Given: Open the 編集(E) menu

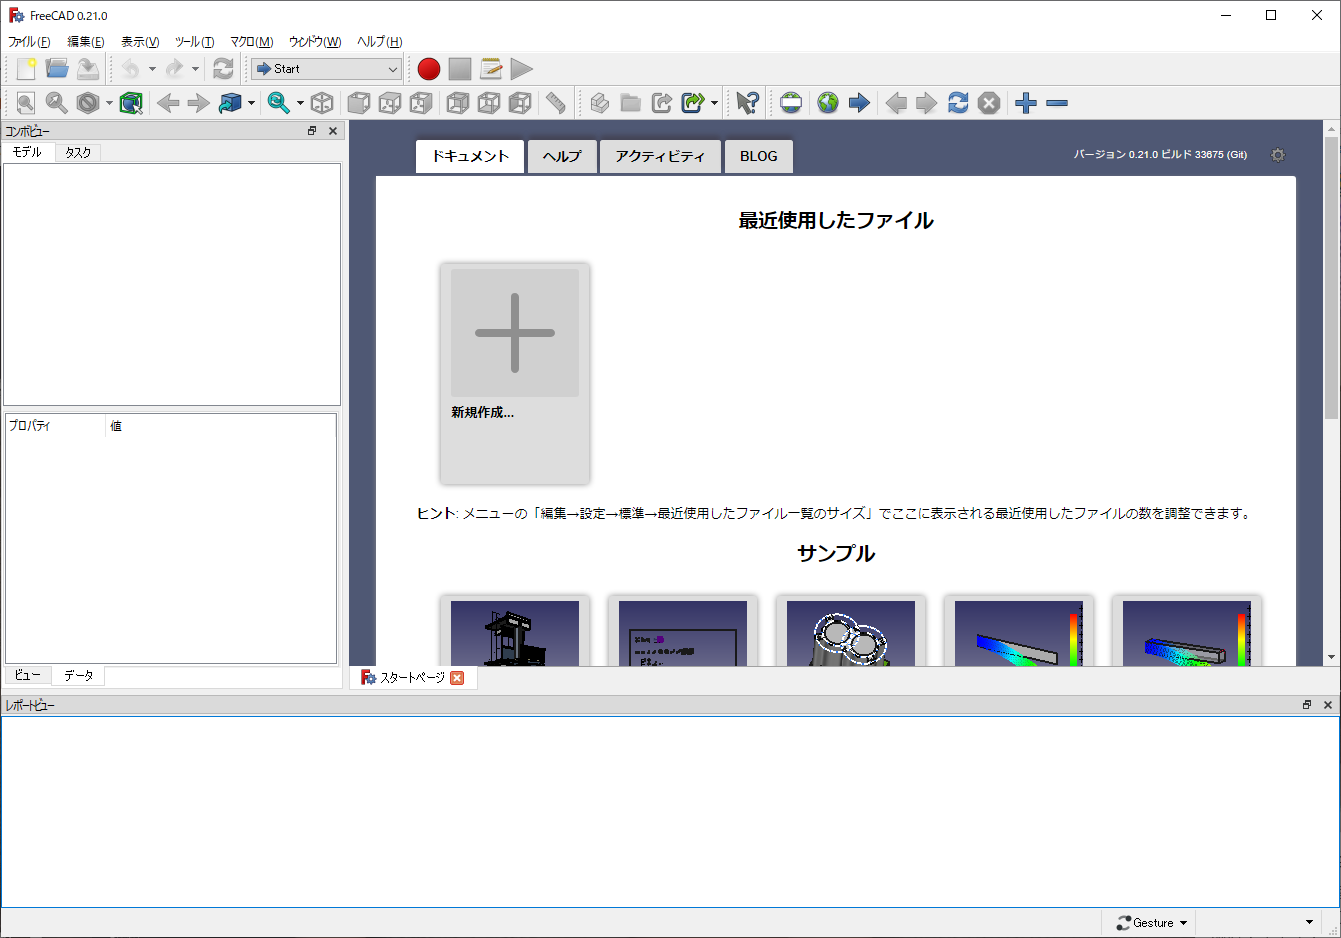Looking at the screenshot, I should (86, 42).
